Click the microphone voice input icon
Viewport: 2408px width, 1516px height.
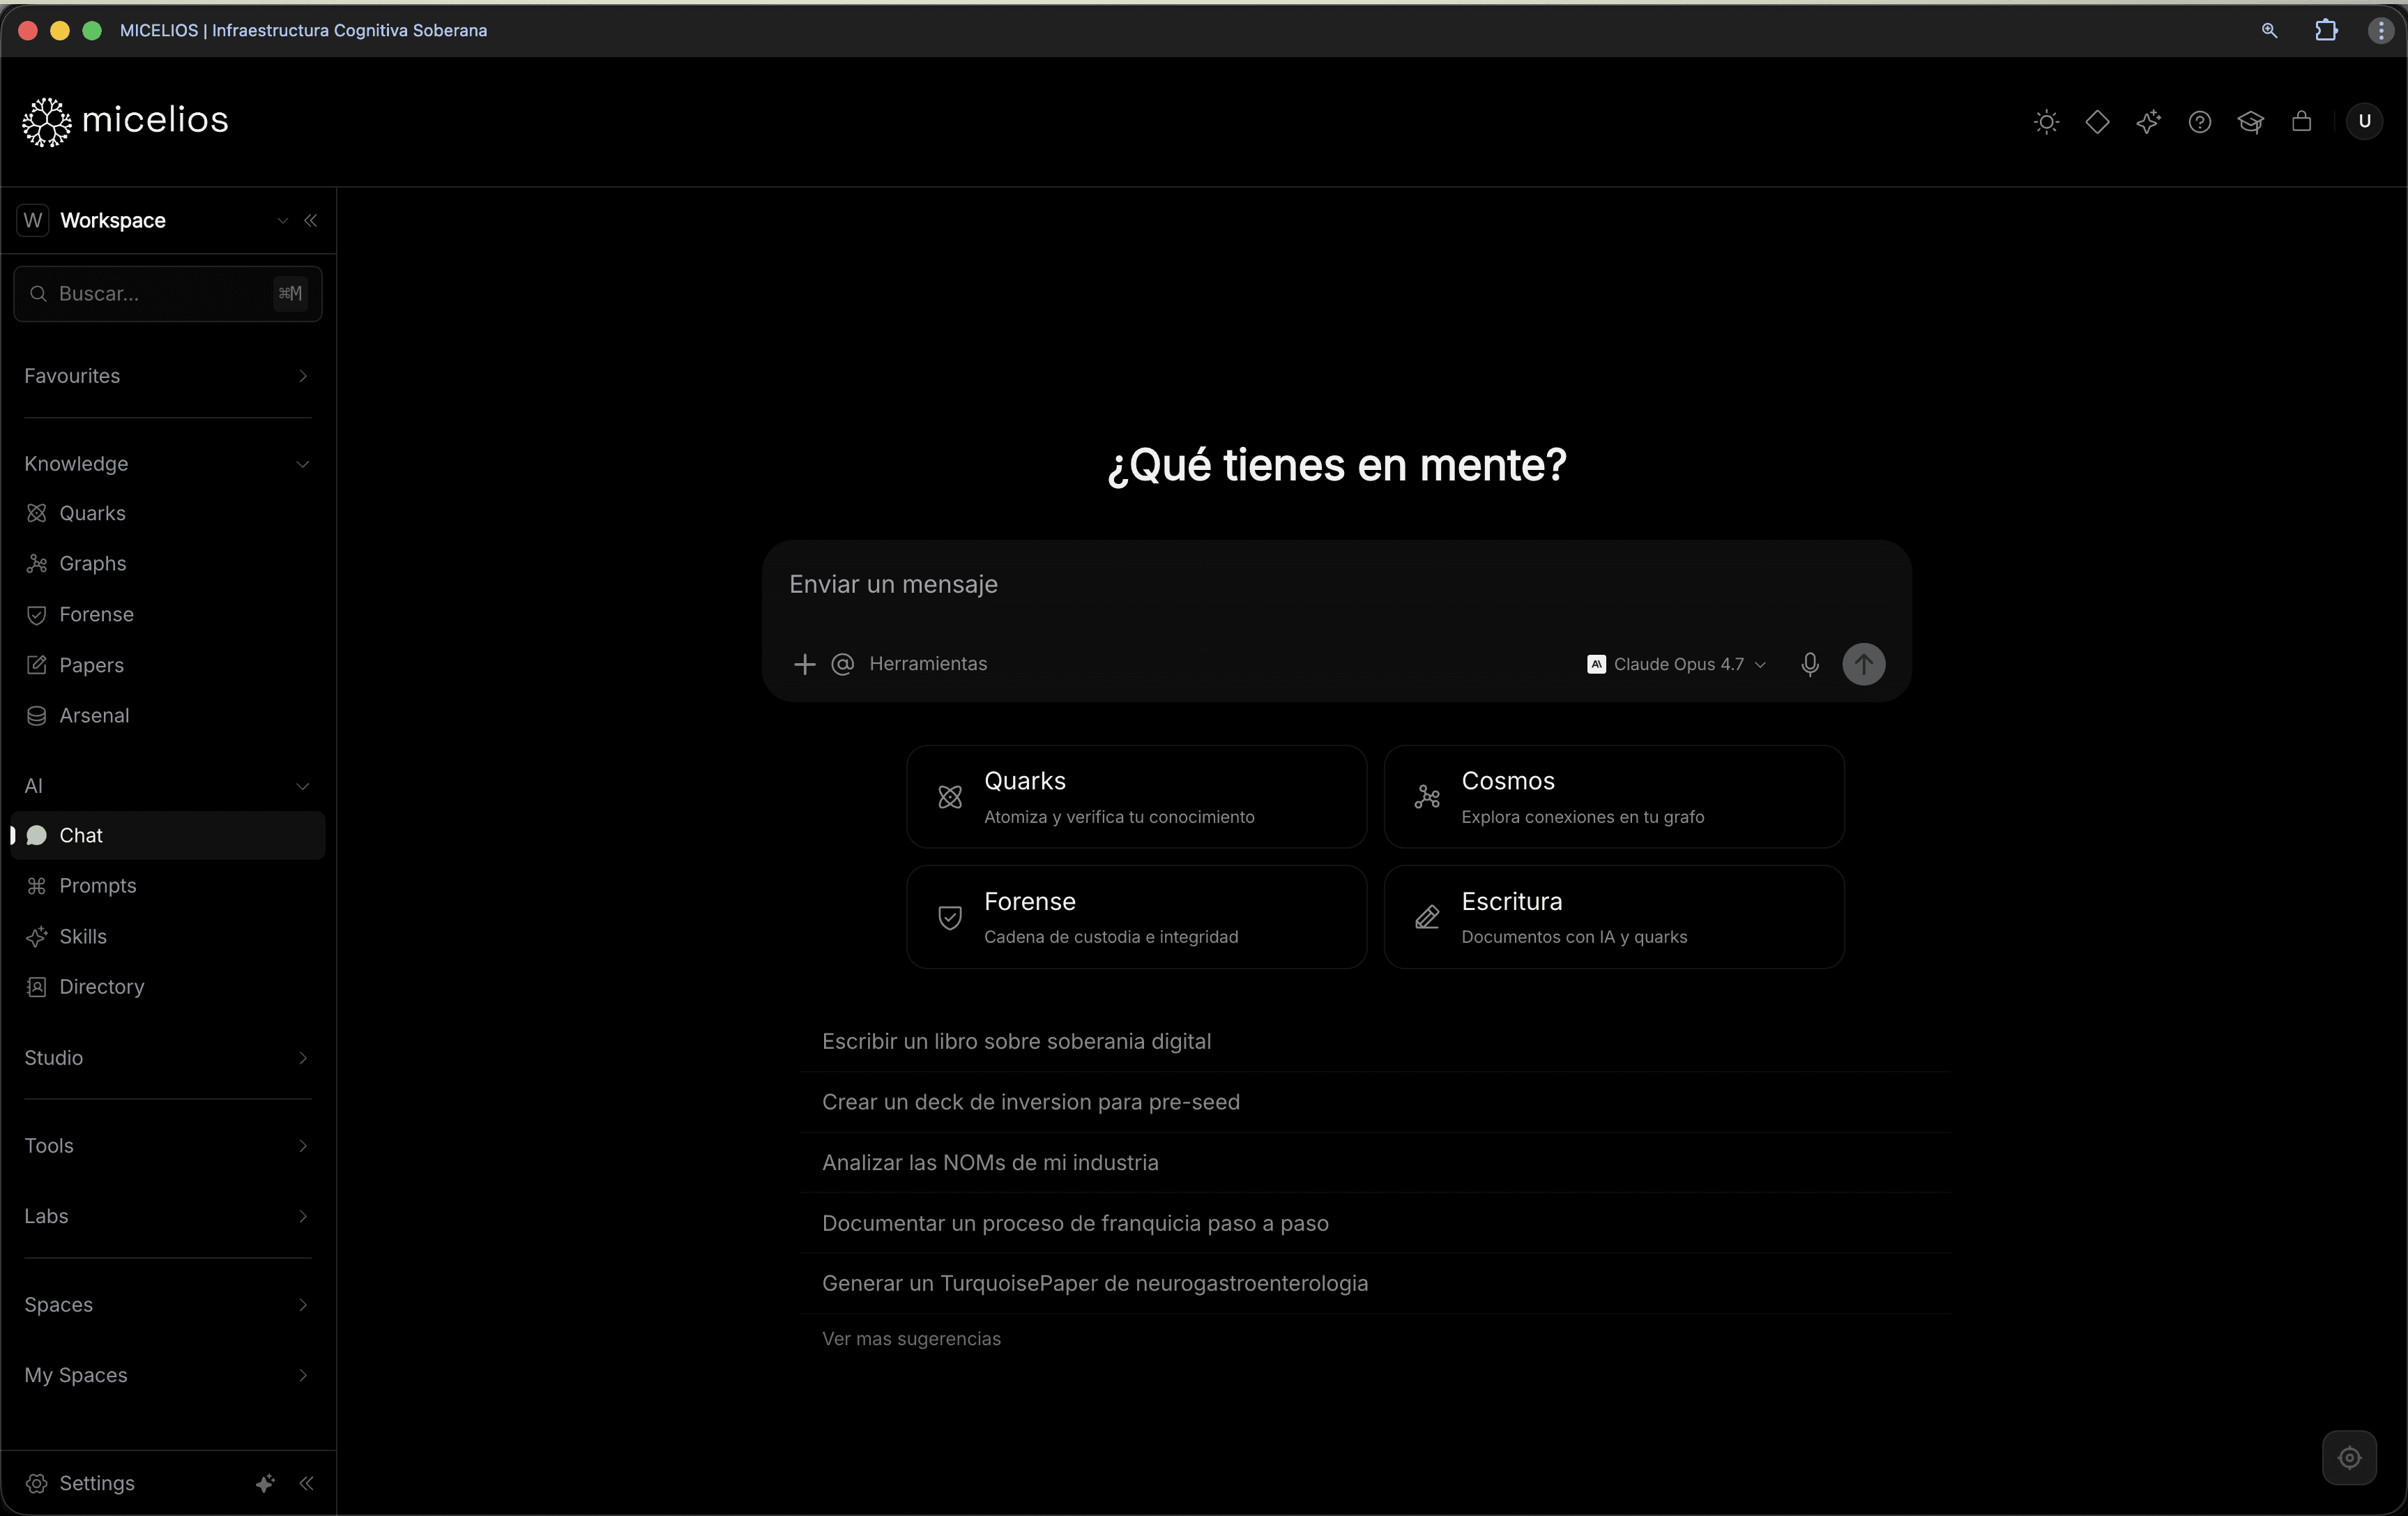coord(1809,664)
